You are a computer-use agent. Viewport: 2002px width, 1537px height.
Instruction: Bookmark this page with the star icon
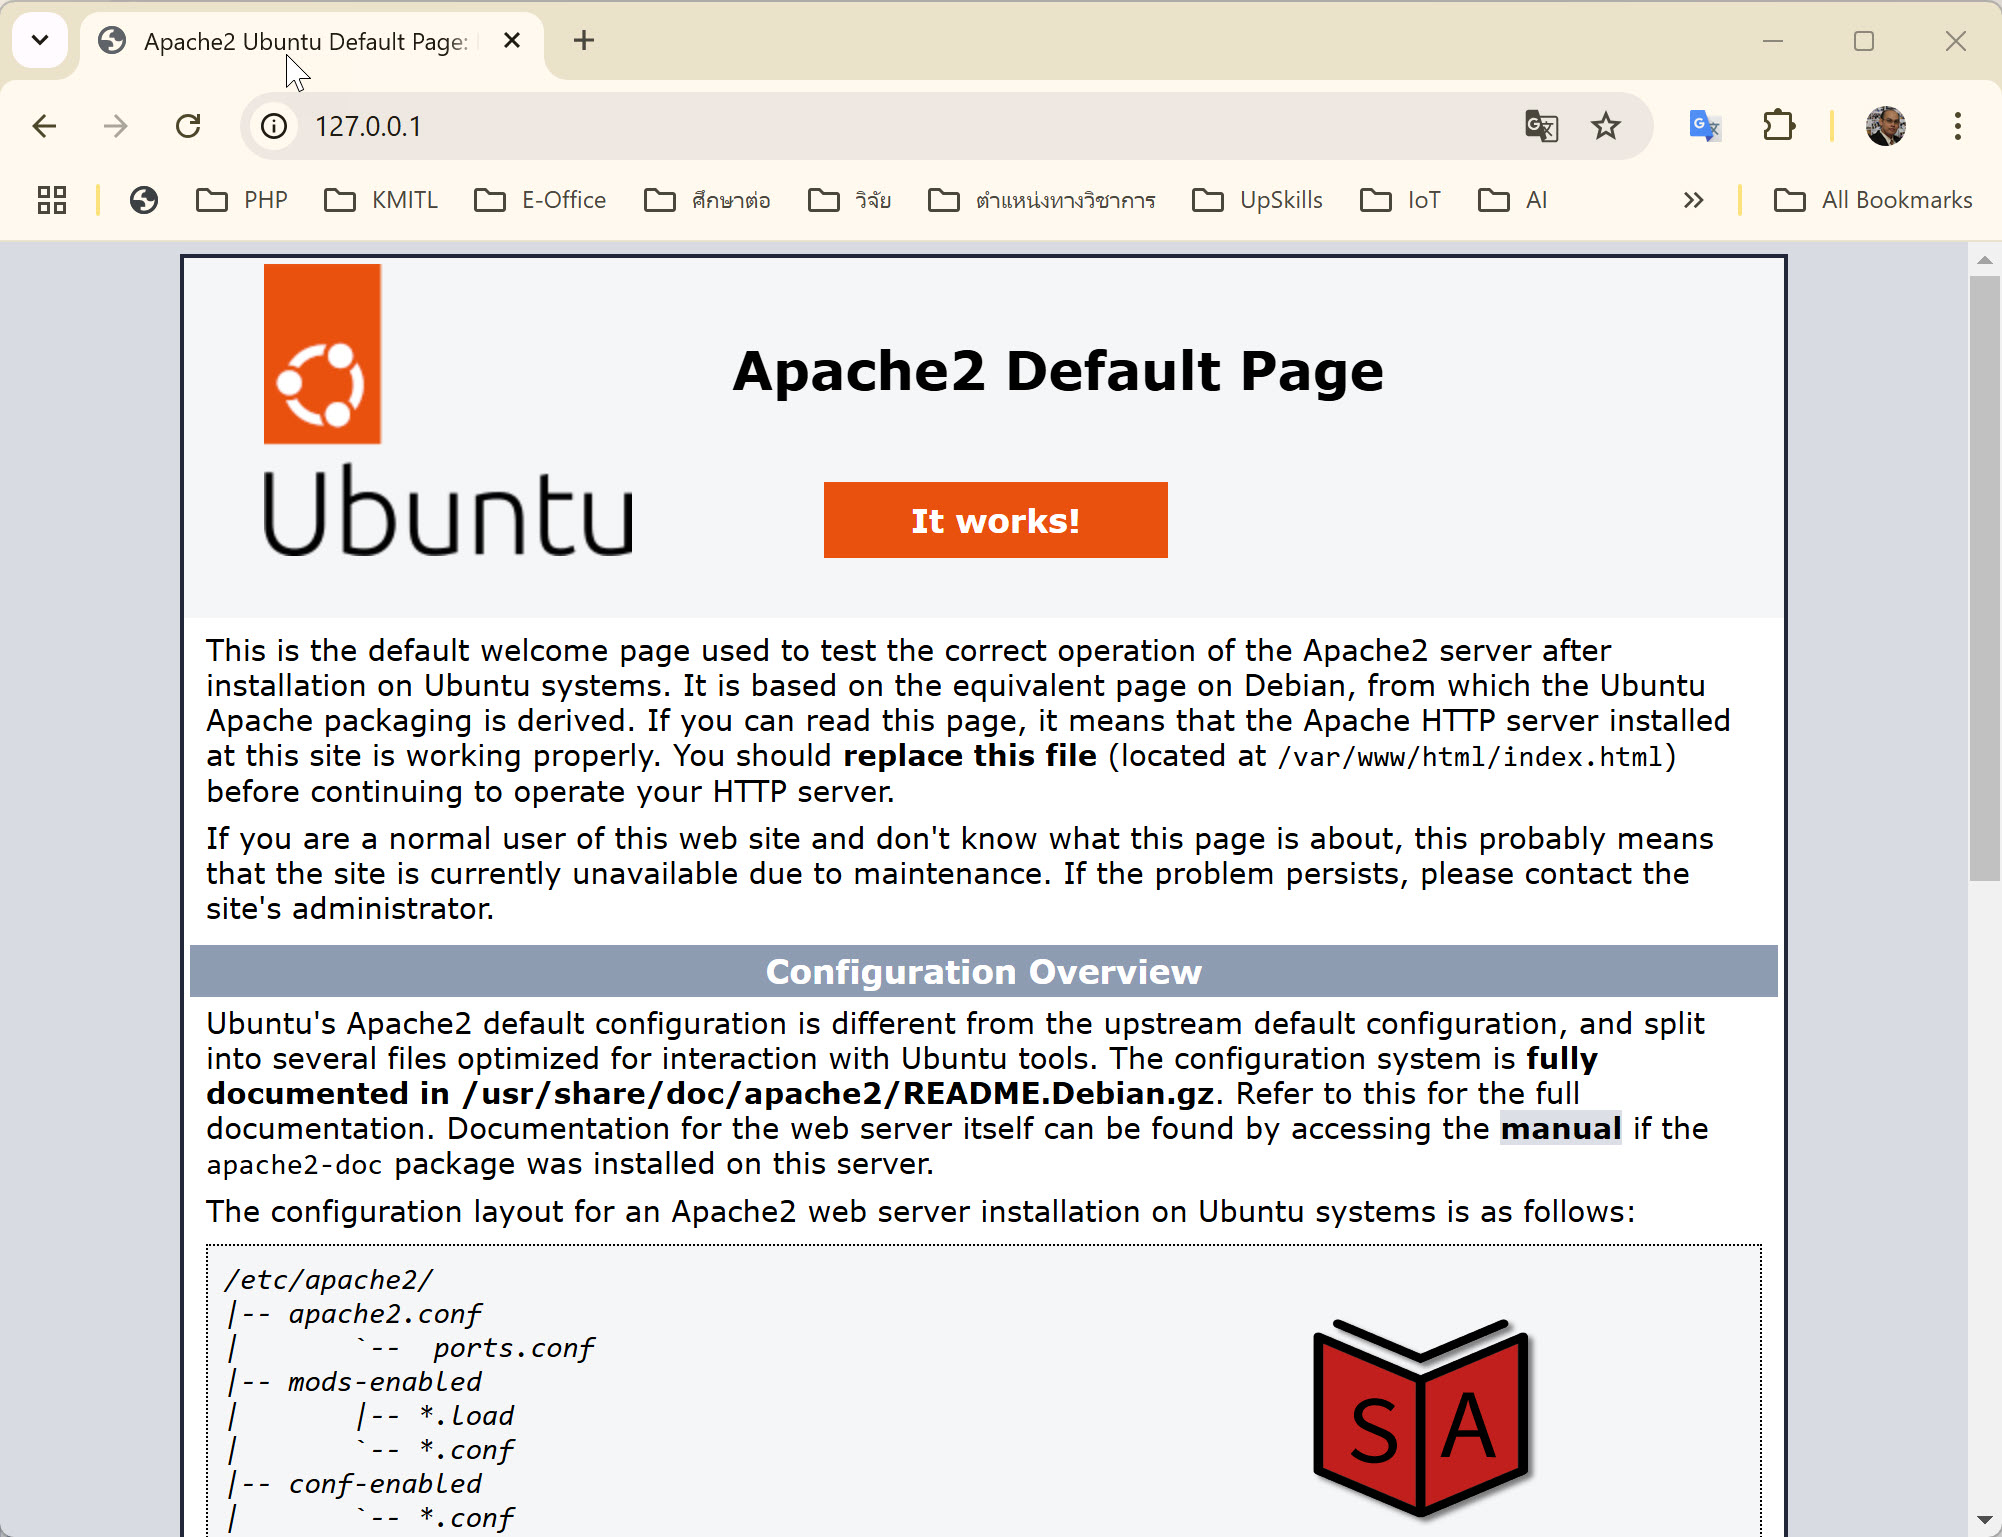coord(1606,126)
